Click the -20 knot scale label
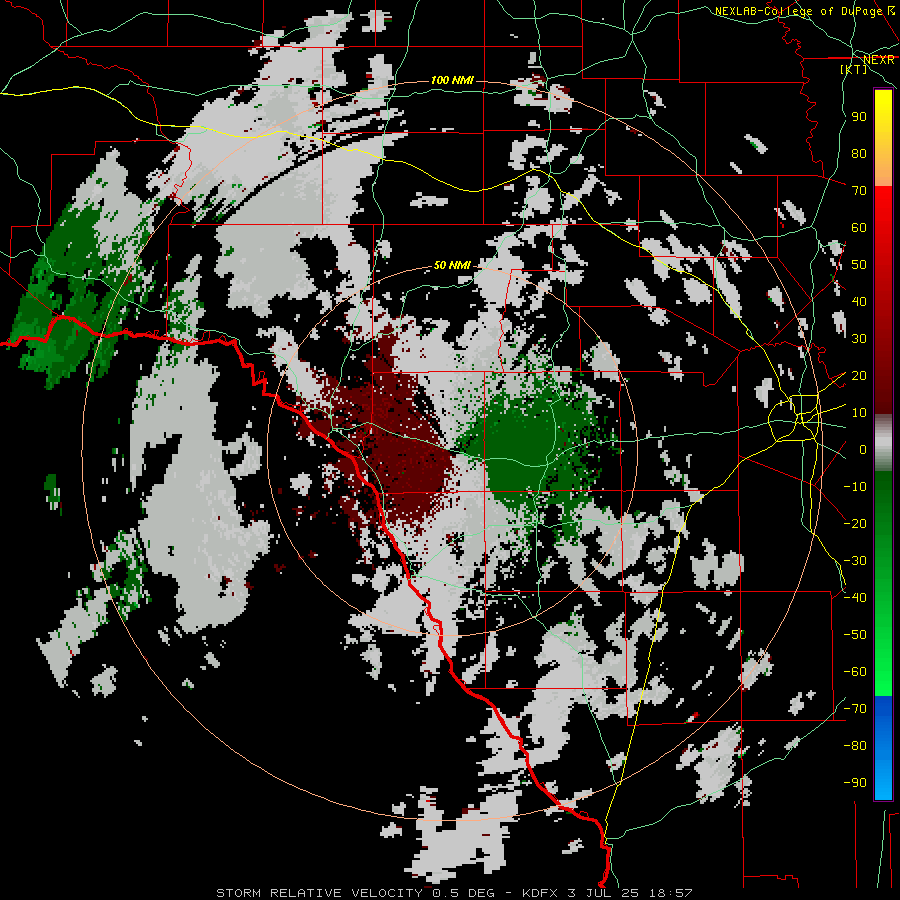 point(855,523)
